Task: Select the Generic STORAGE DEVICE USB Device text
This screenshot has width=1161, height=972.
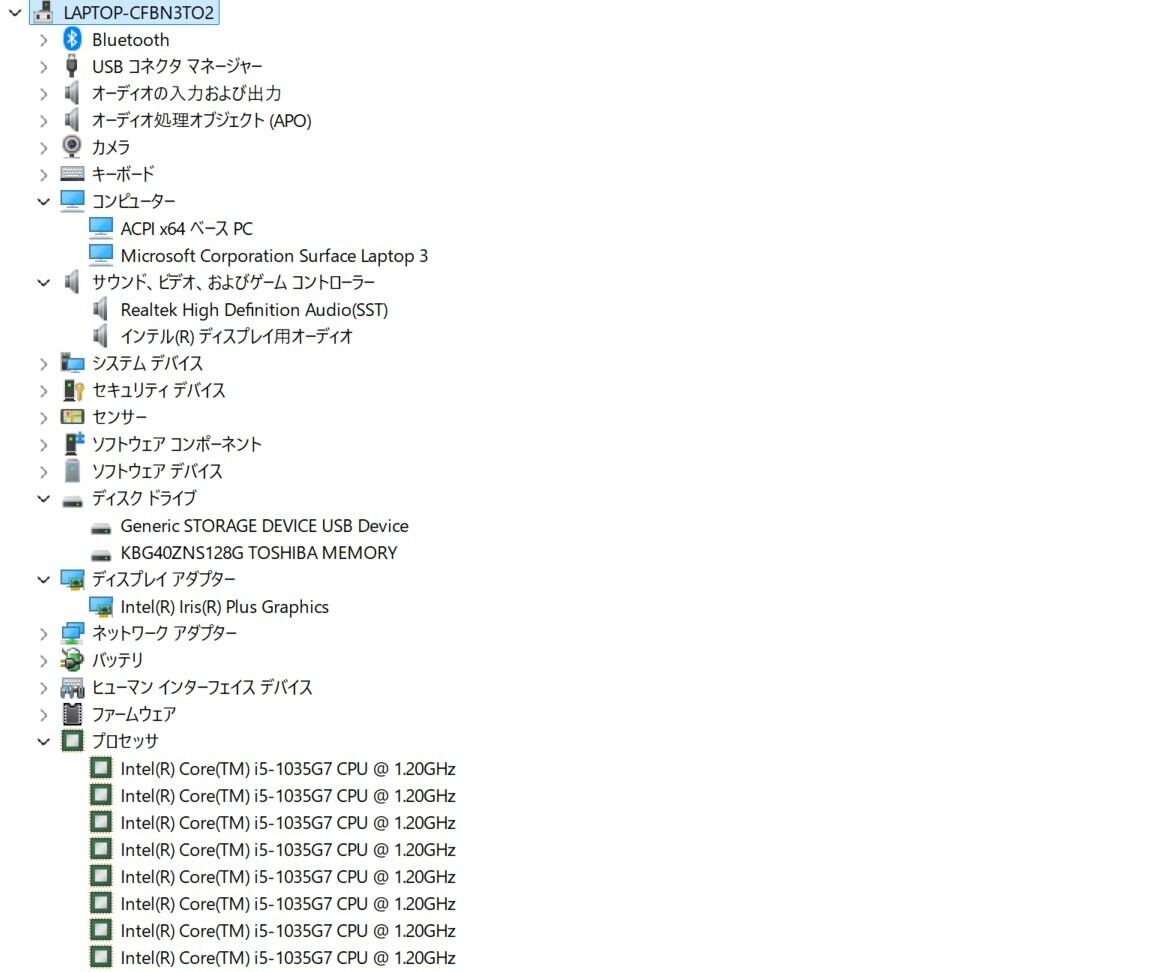Action: click(x=264, y=526)
